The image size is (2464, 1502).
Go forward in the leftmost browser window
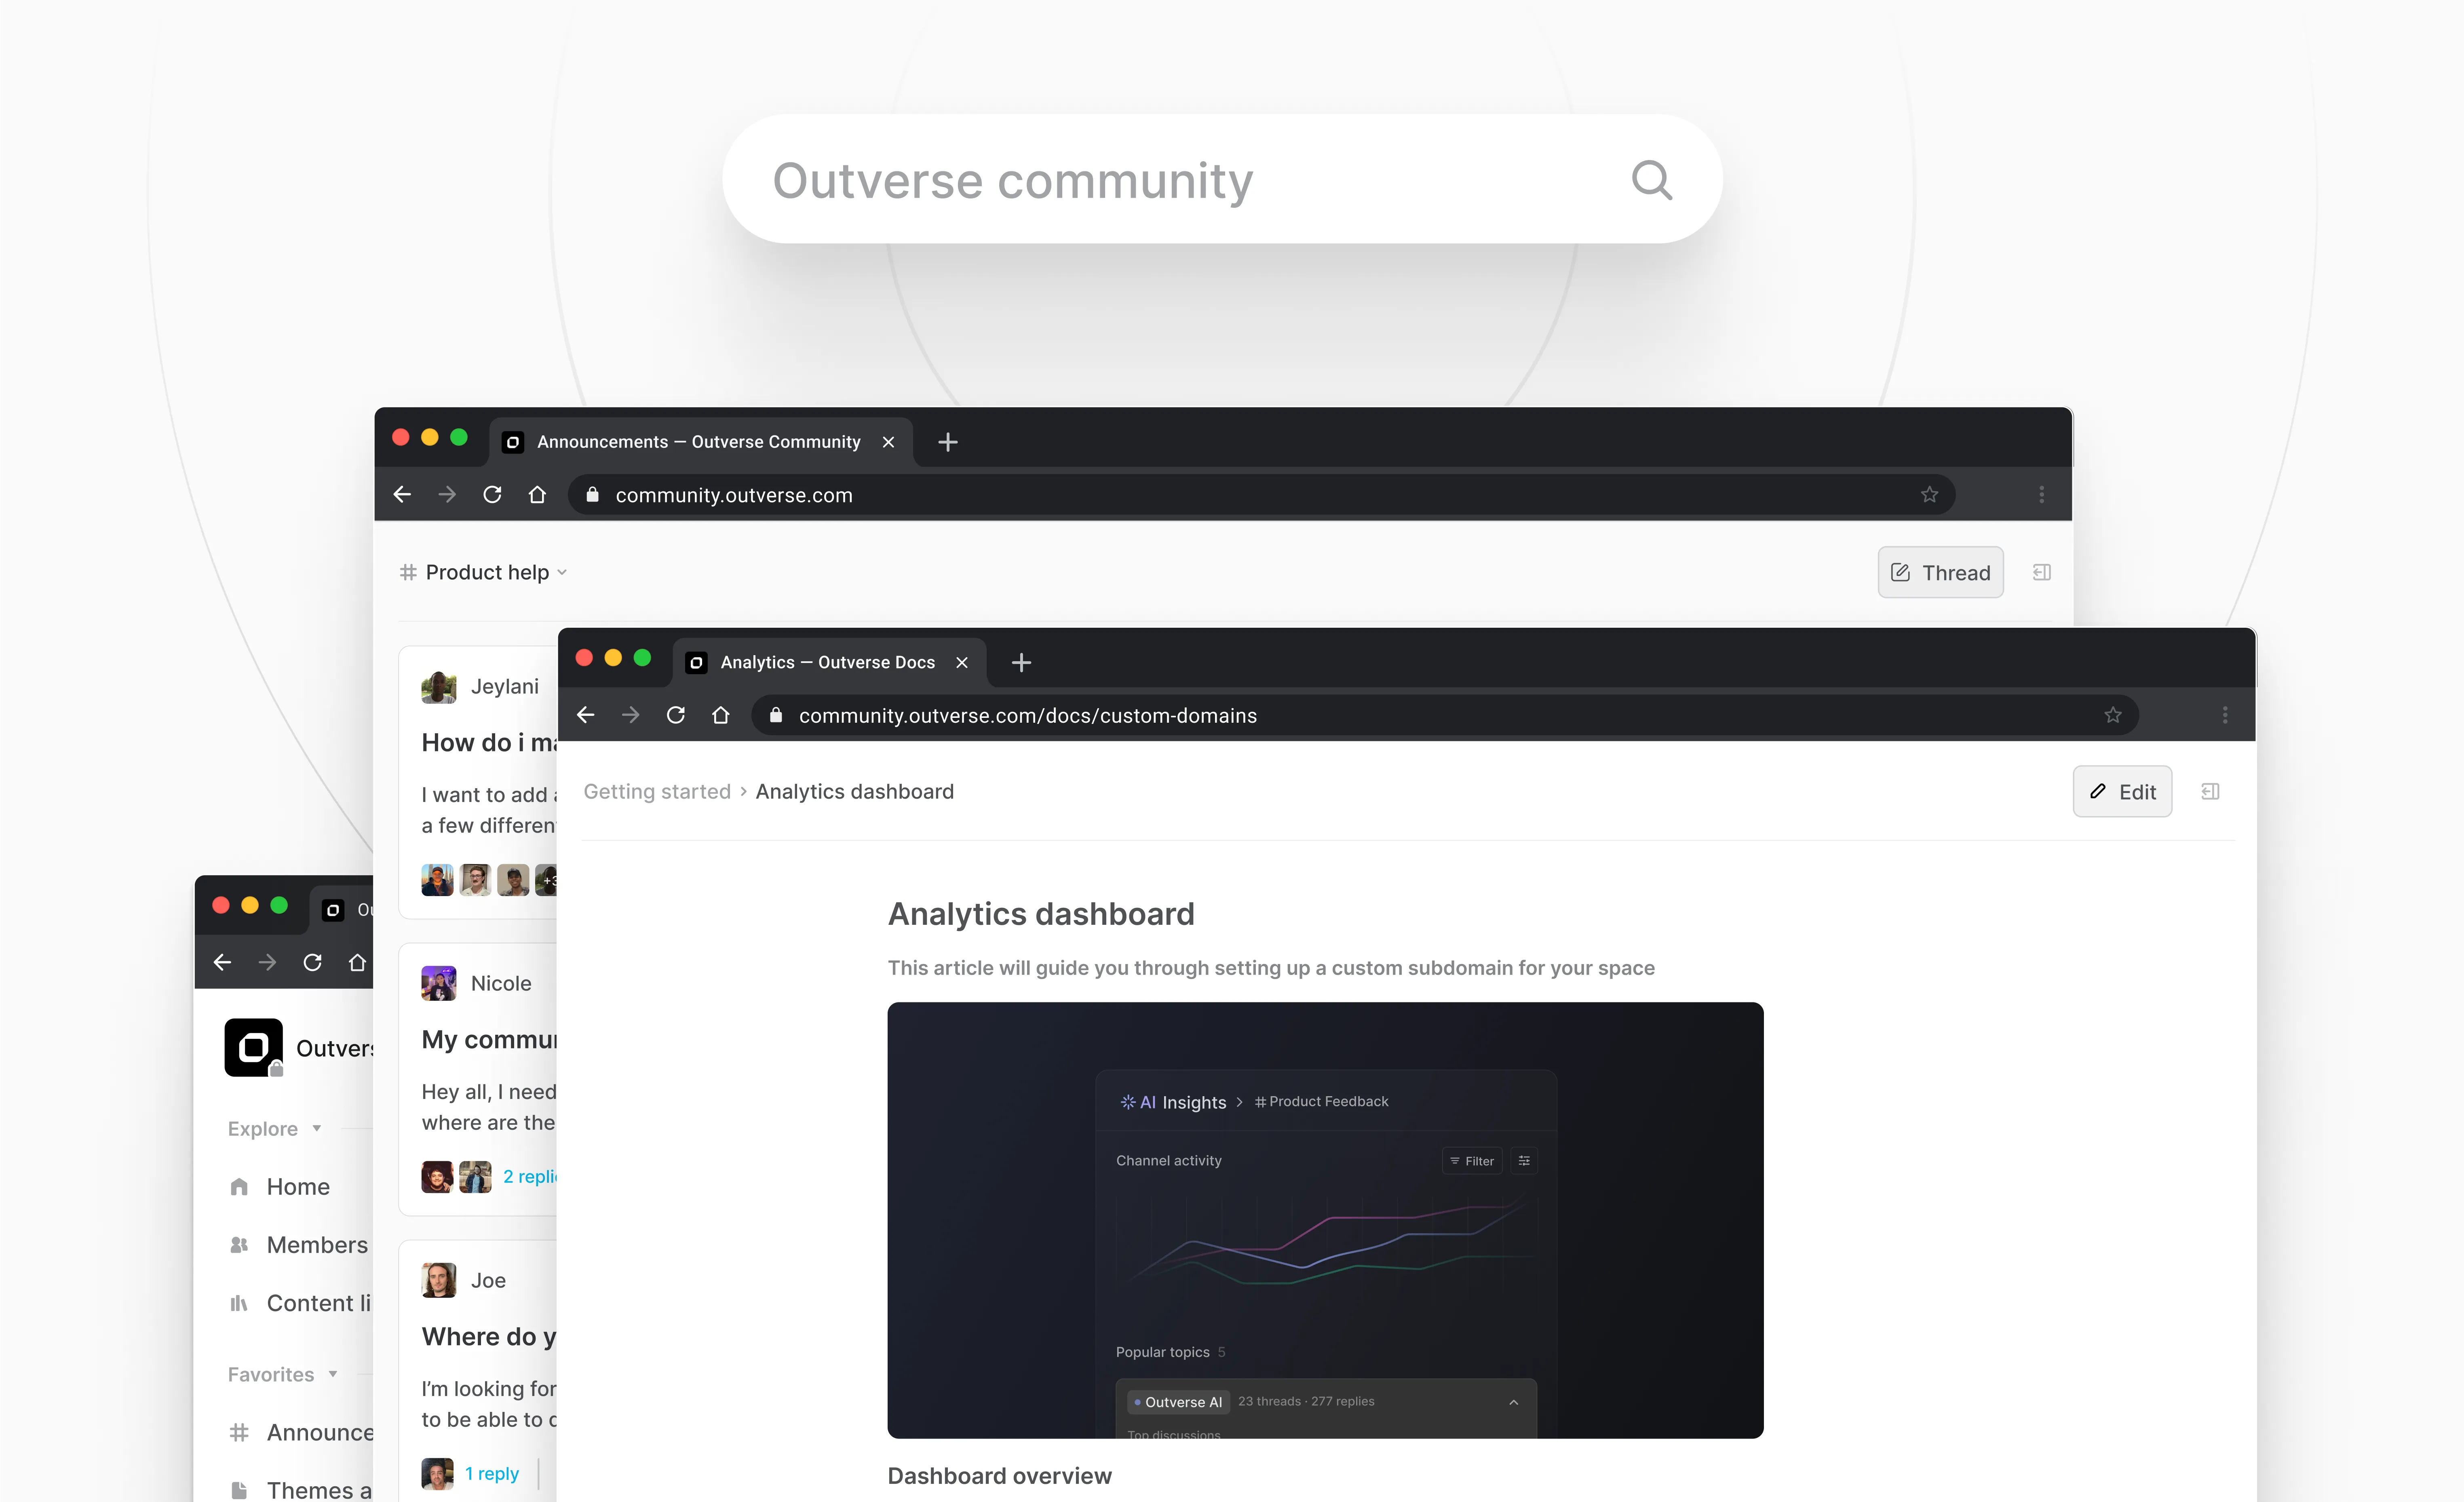(267, 962)
